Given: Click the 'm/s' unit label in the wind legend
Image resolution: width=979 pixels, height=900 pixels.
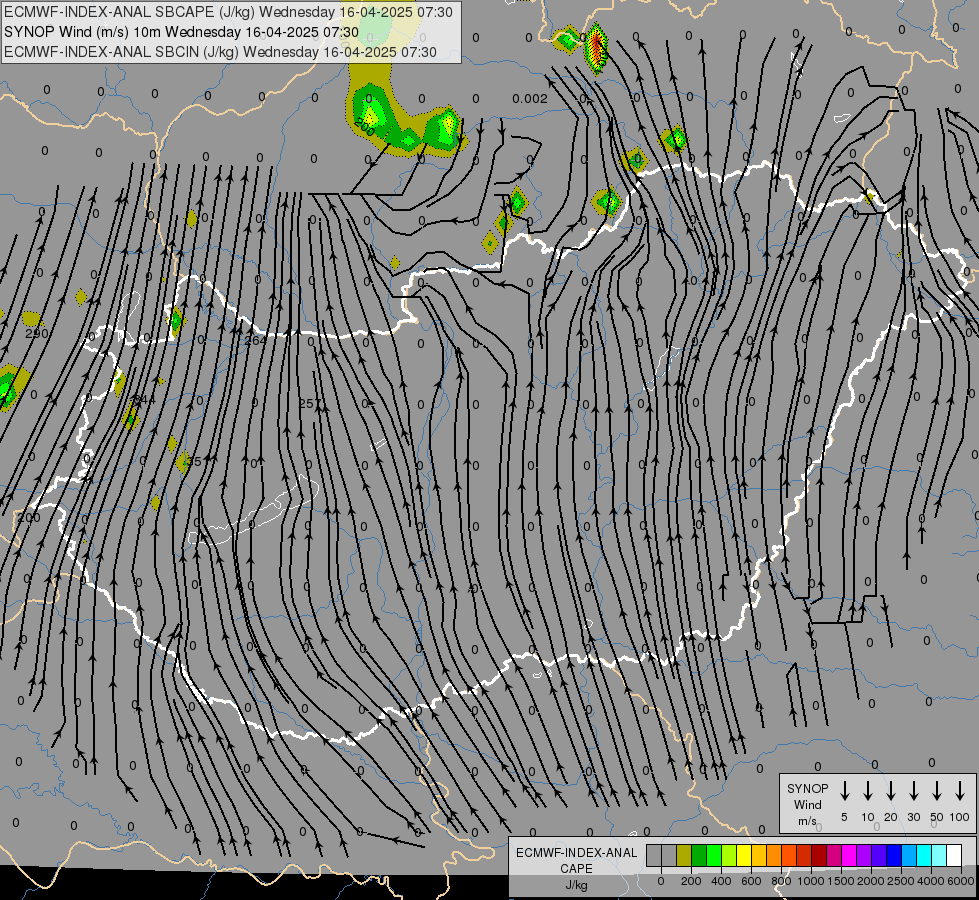Looking at the screenshot, I should point(807,821).
